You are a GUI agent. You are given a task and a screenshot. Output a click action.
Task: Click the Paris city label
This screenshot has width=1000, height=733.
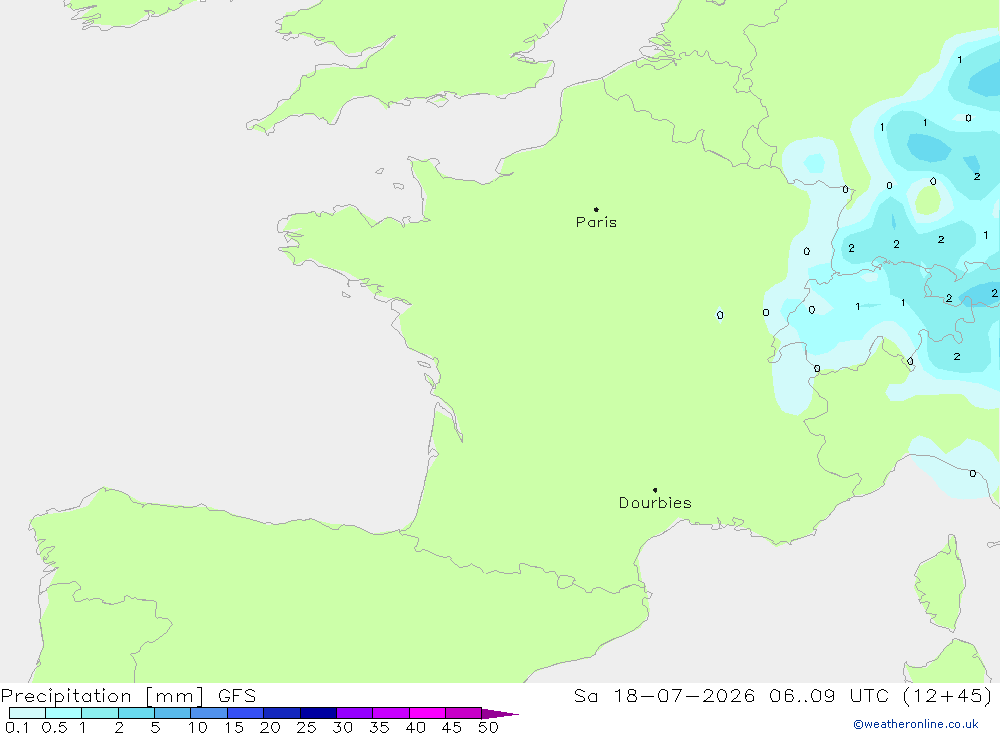tap(596, 222)
